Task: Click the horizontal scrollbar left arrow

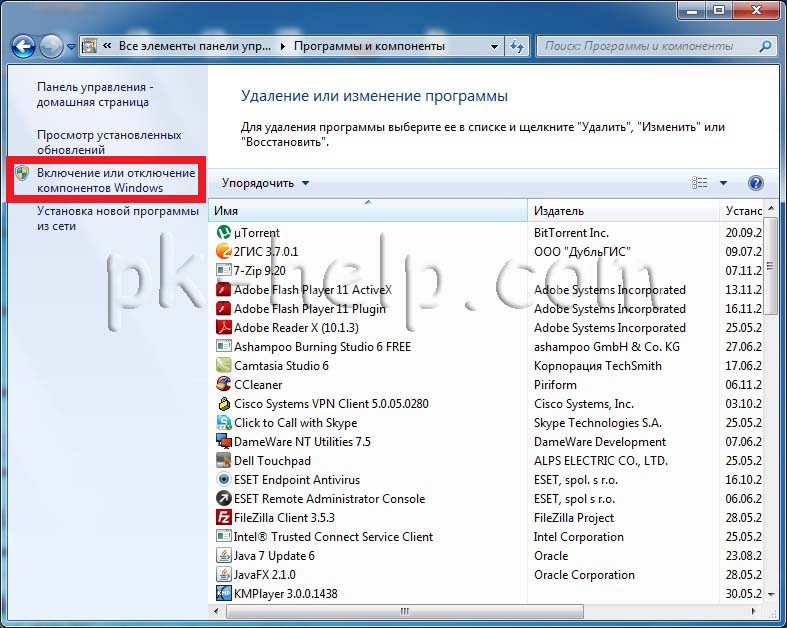Action: 216,611
